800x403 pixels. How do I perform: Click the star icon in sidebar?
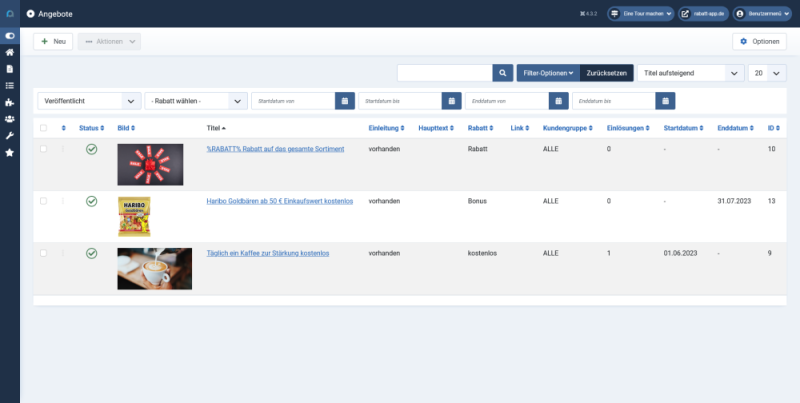(x=10, y=152)
